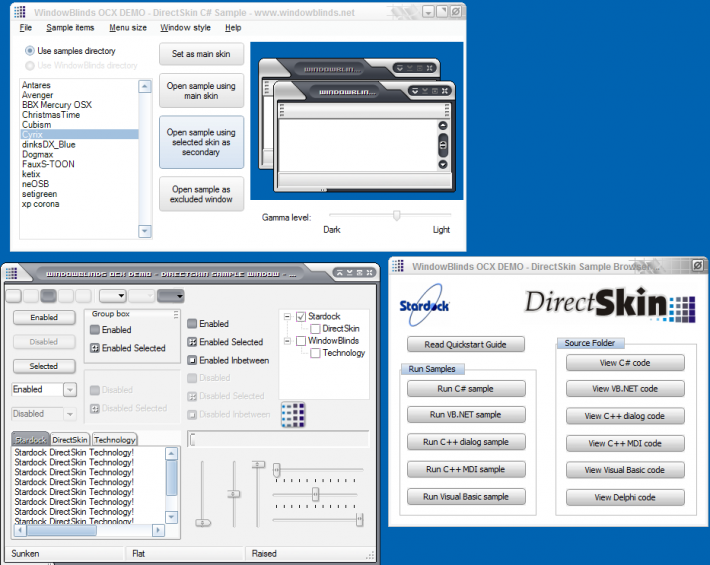Image resolution: width=710 pixels, height=565 pixels.
Task: Click the grid app icon in C# Sample title bar
Action: (19, 12)
